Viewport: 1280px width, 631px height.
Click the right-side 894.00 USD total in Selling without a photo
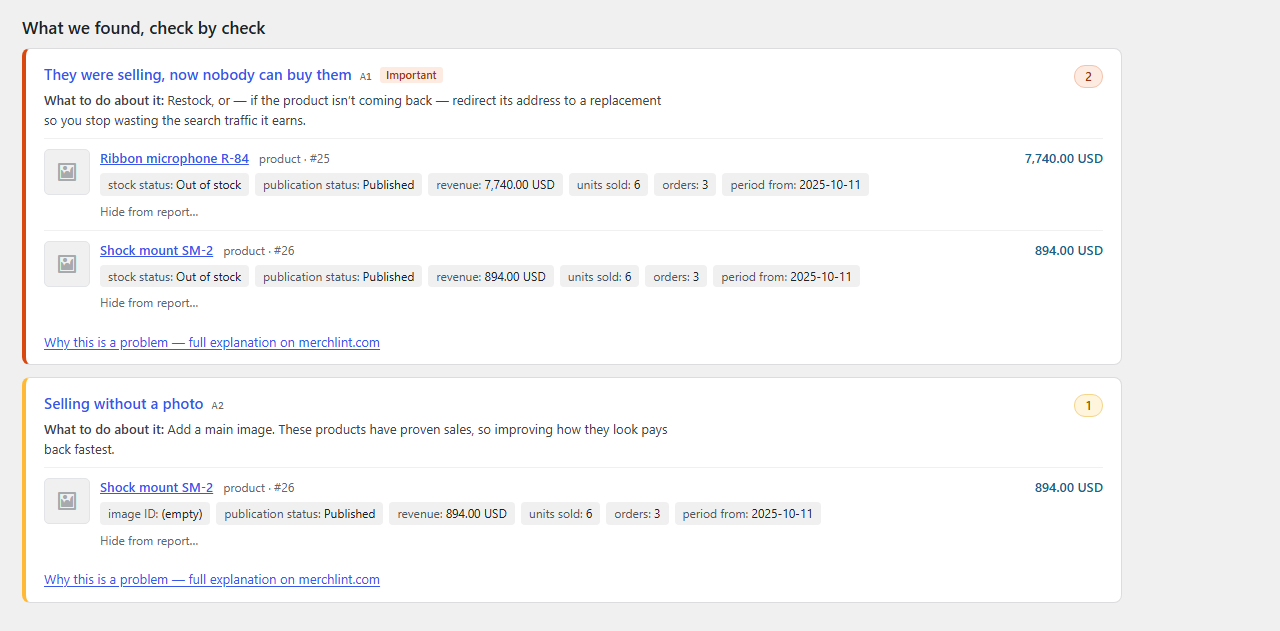[1069, 487]
